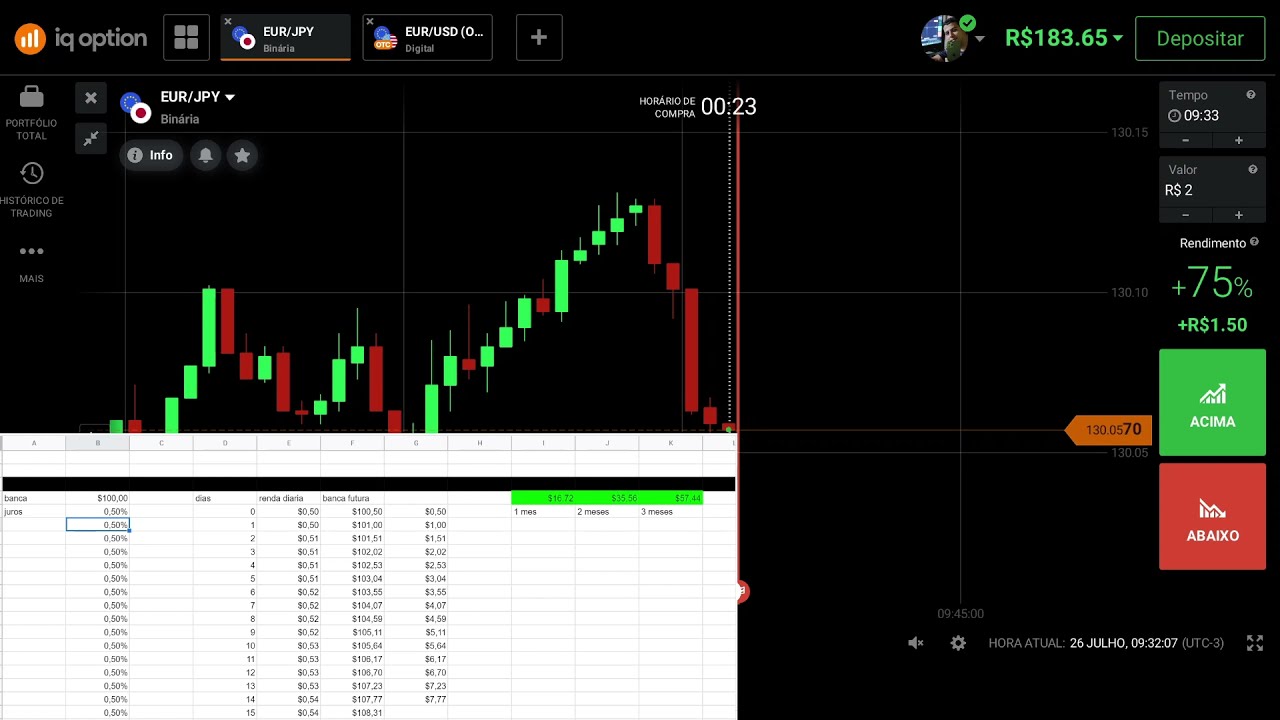This screenshot has width=1280, height=720.
Task: Add EUR/JPY to favorites star
Action: [x=242, y=155]
